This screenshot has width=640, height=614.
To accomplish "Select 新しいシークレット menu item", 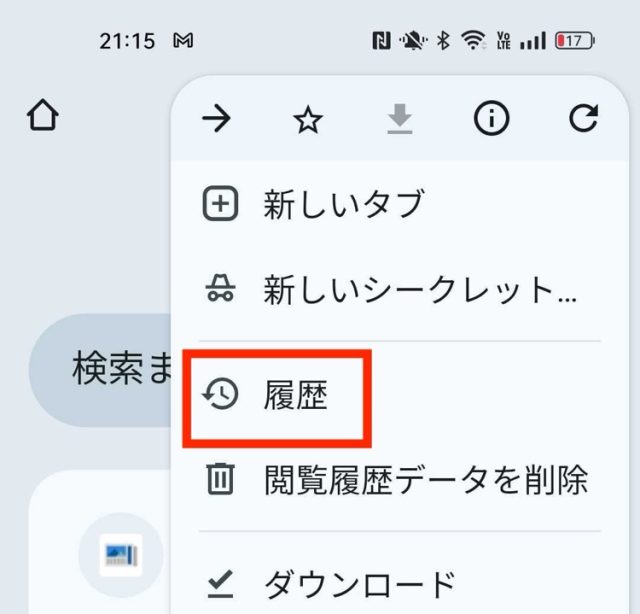I will pos(399,289).
